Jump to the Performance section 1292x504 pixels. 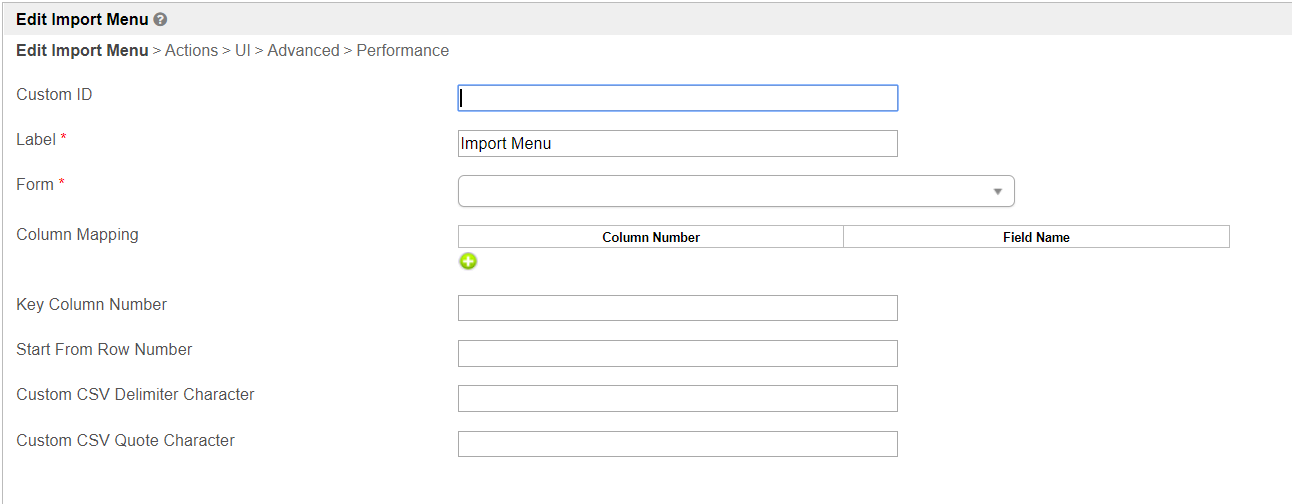[402, 50]
